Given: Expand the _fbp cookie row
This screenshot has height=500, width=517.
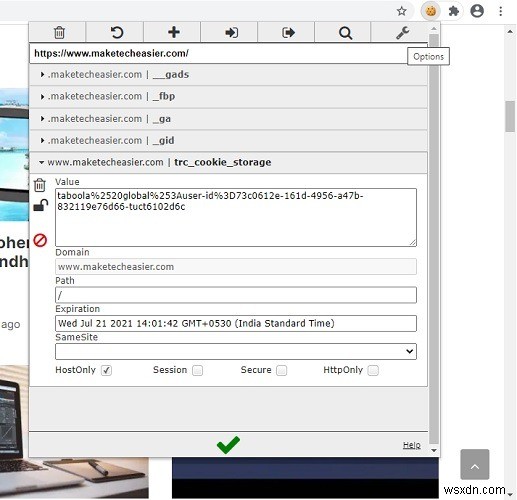Looking at the screenshot, I should [x=228, y=97].
